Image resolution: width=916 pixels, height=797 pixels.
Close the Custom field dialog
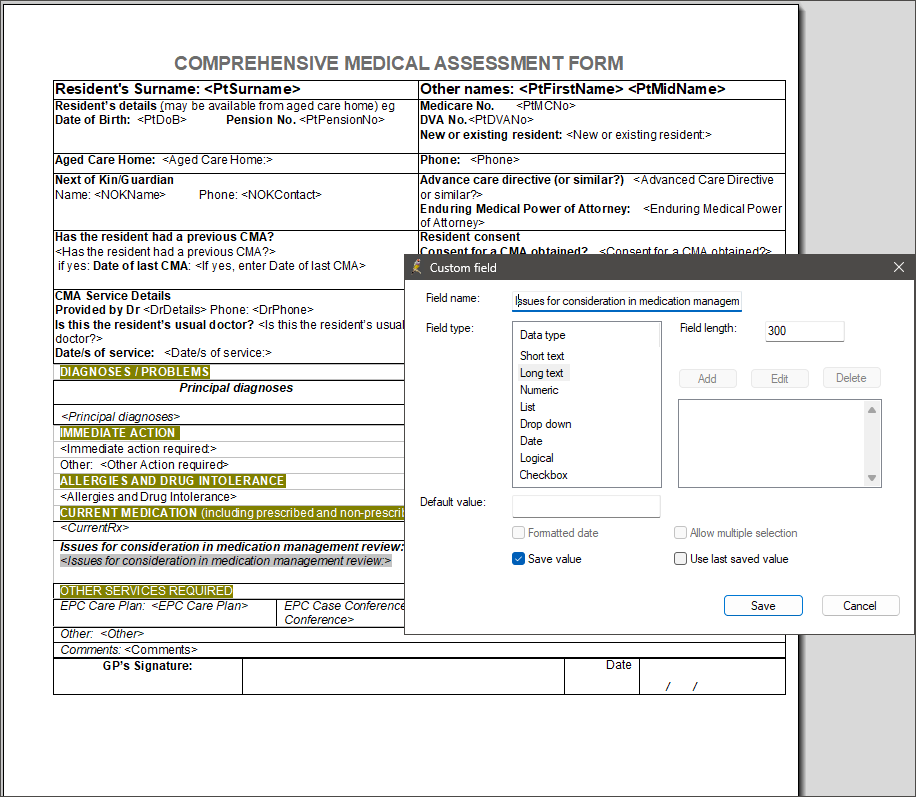click(x=898, y=267)
